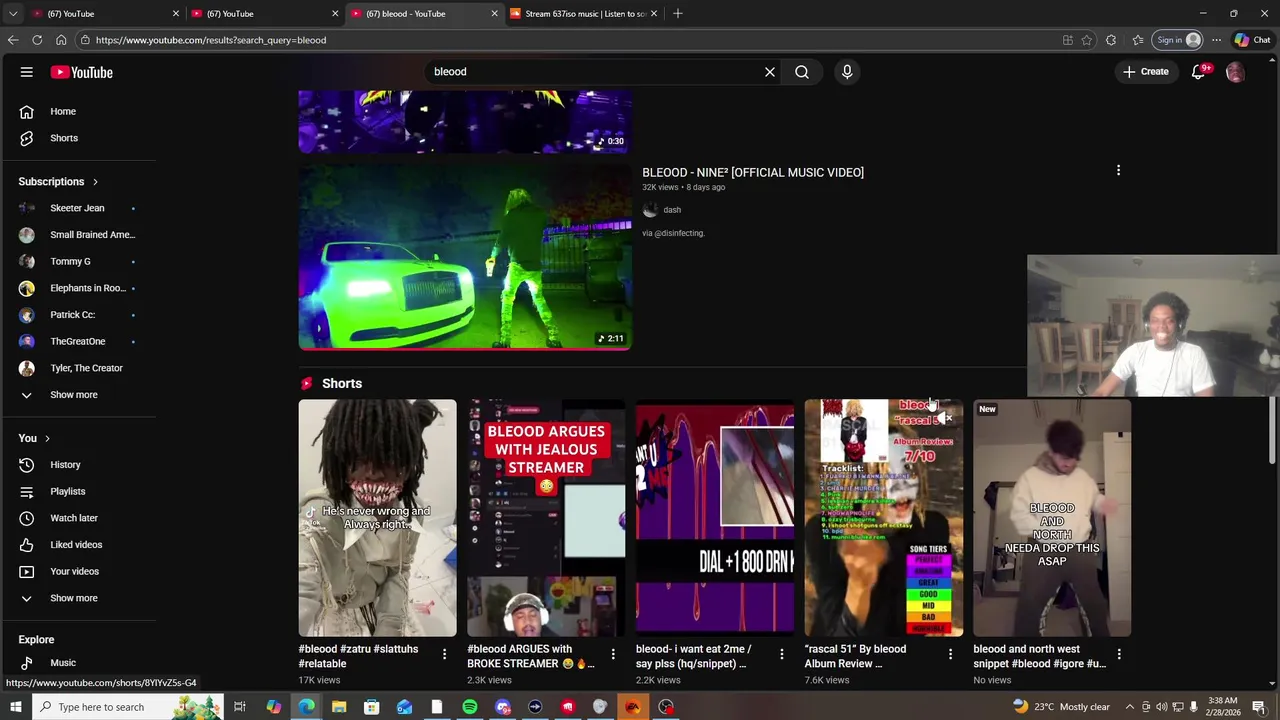Image resolution: width=1280 pixels, height=720 pixels.
Task: Open 'DIAL +1 800' short thumbnail
Action: [x=715, y=518]
